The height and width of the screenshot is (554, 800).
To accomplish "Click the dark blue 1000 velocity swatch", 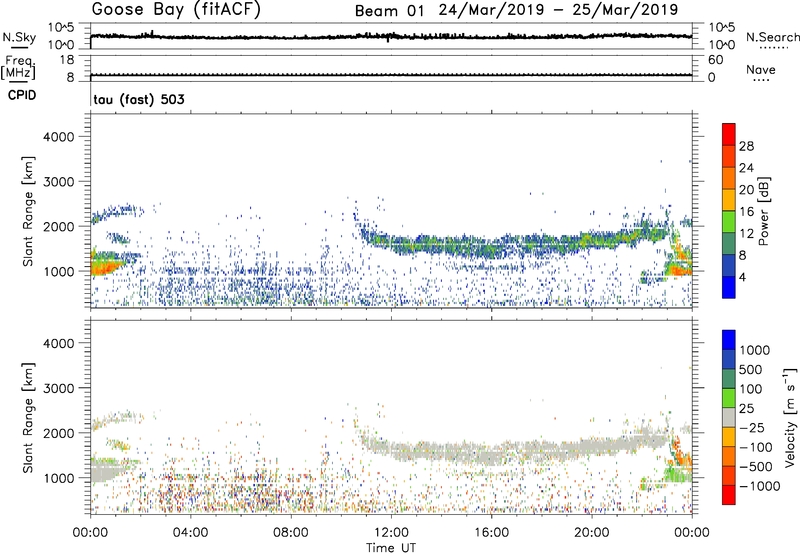I will (729, 340).
